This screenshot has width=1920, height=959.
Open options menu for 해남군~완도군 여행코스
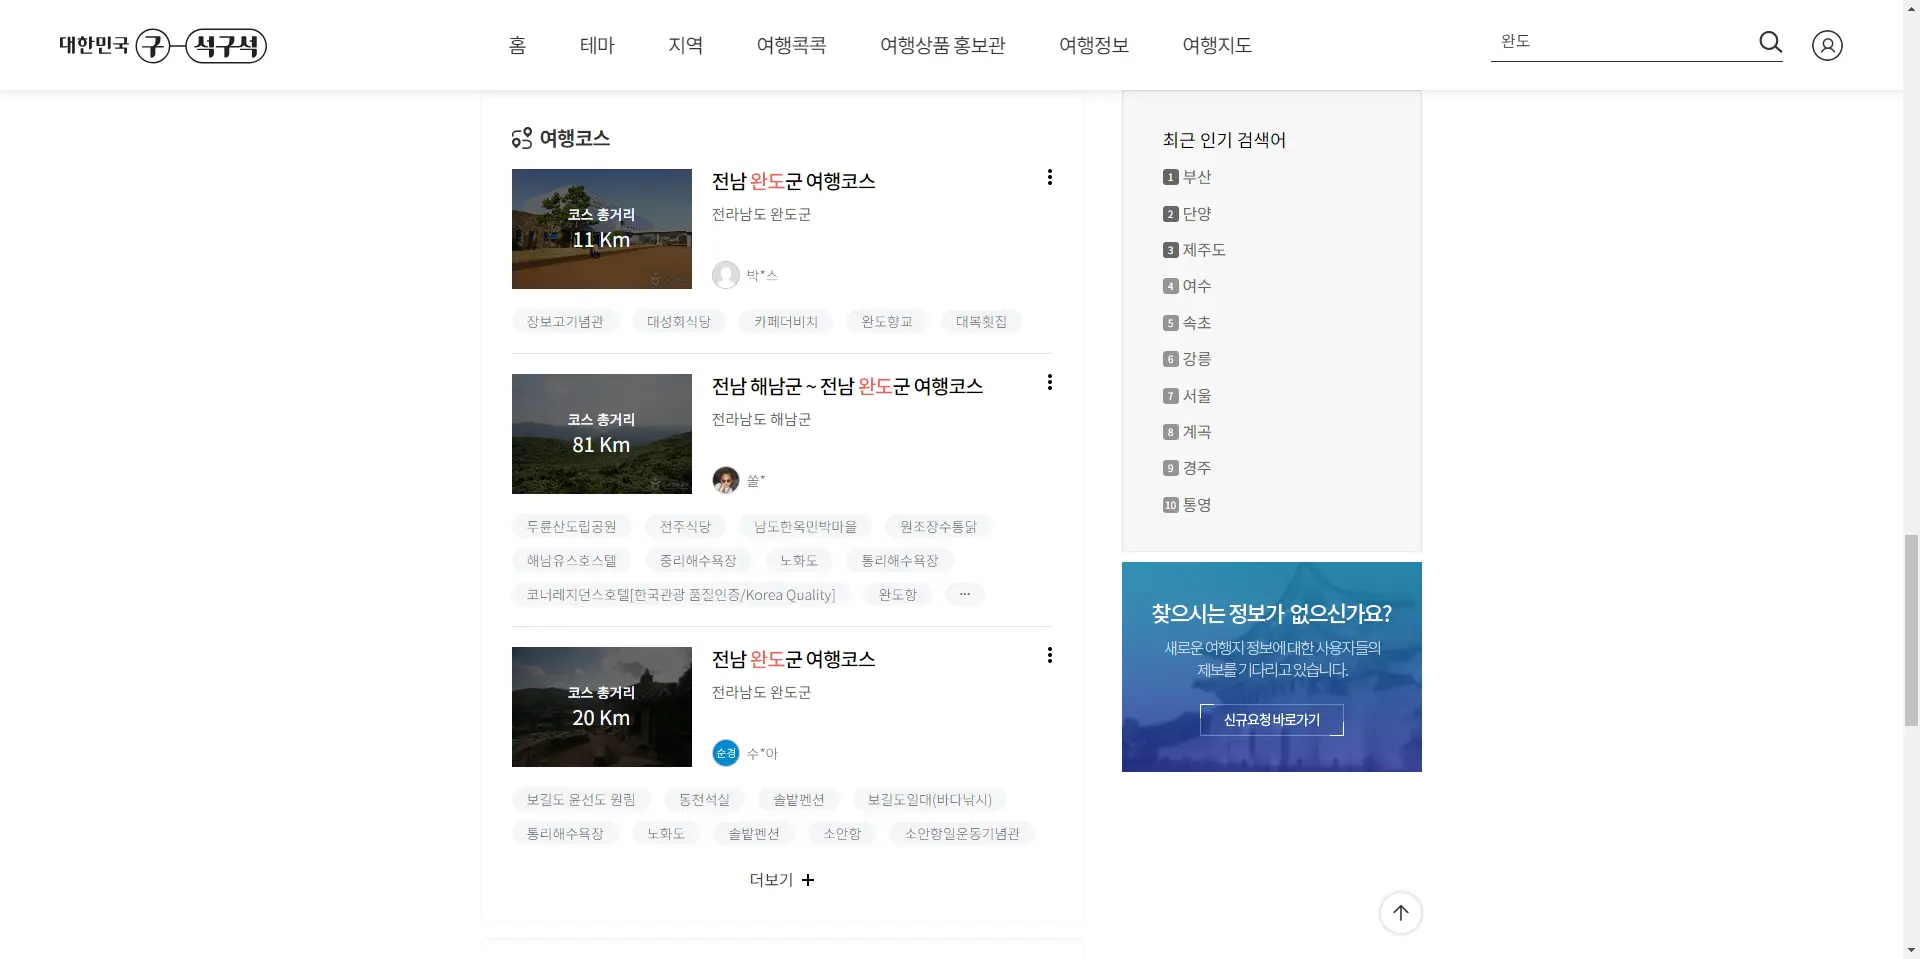pyautogui.click(x=1049, y=382)
